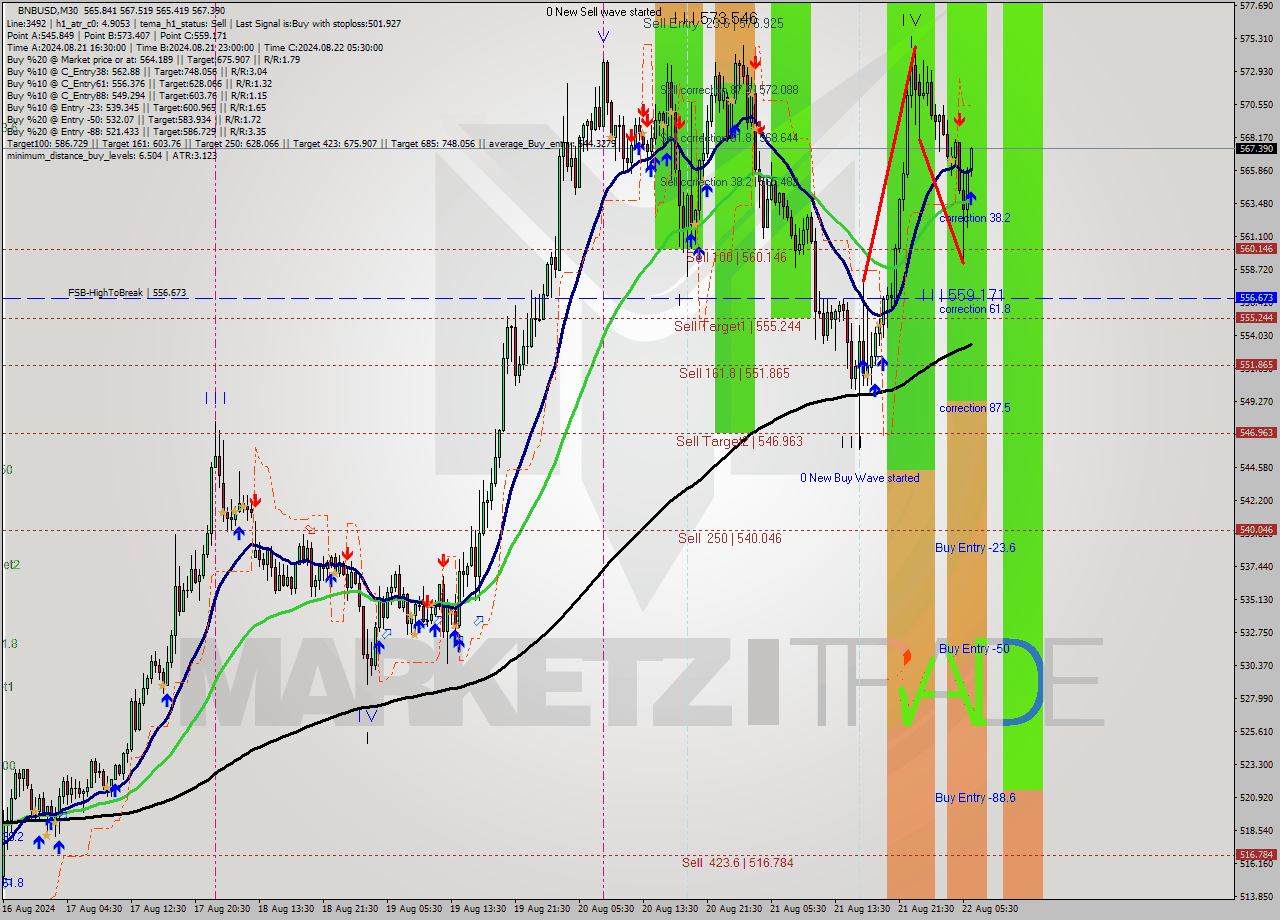Click the '16 Aug 2024' time axis label
Screen dimensions: 1280x920
click(x=29, y=909)
